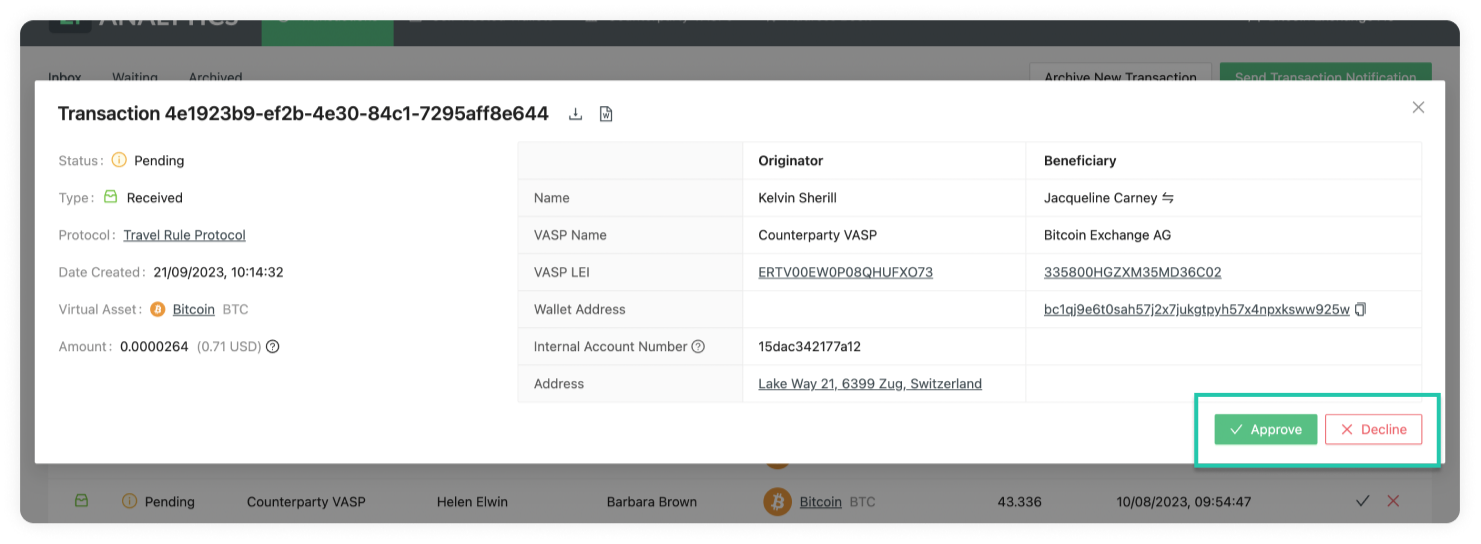Screen dimensions: 1481x544
Task: Approve the pending transaction
Action: click(1265, 429)
